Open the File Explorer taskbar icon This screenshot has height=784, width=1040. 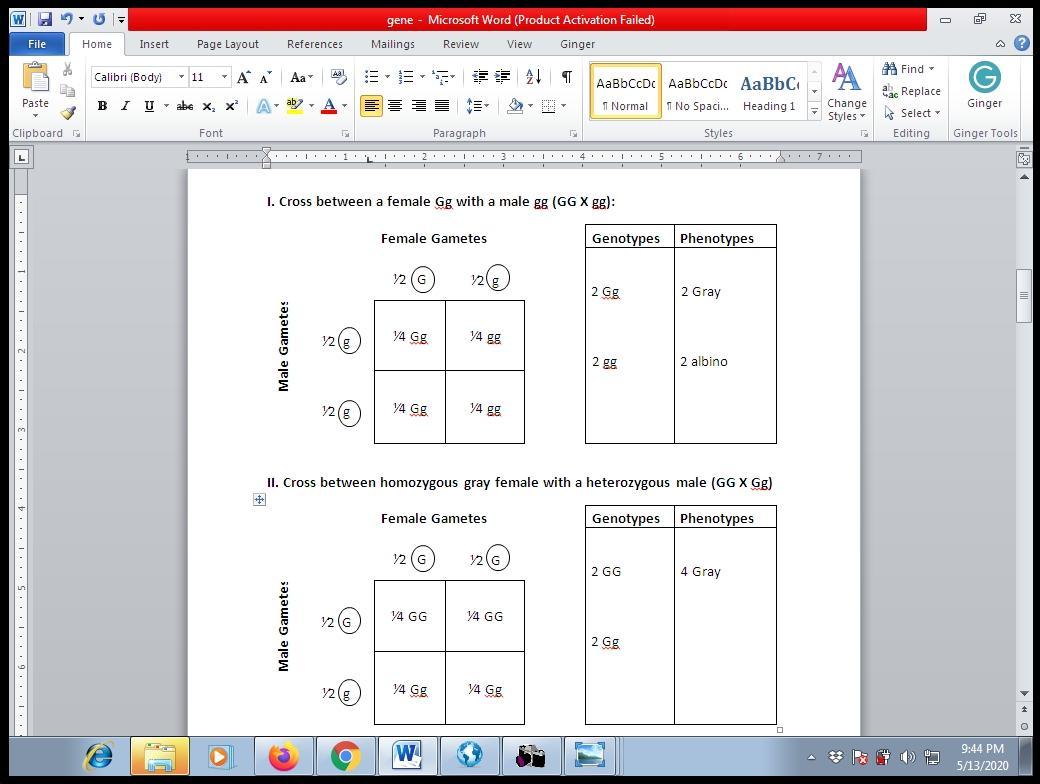[160, 756]
